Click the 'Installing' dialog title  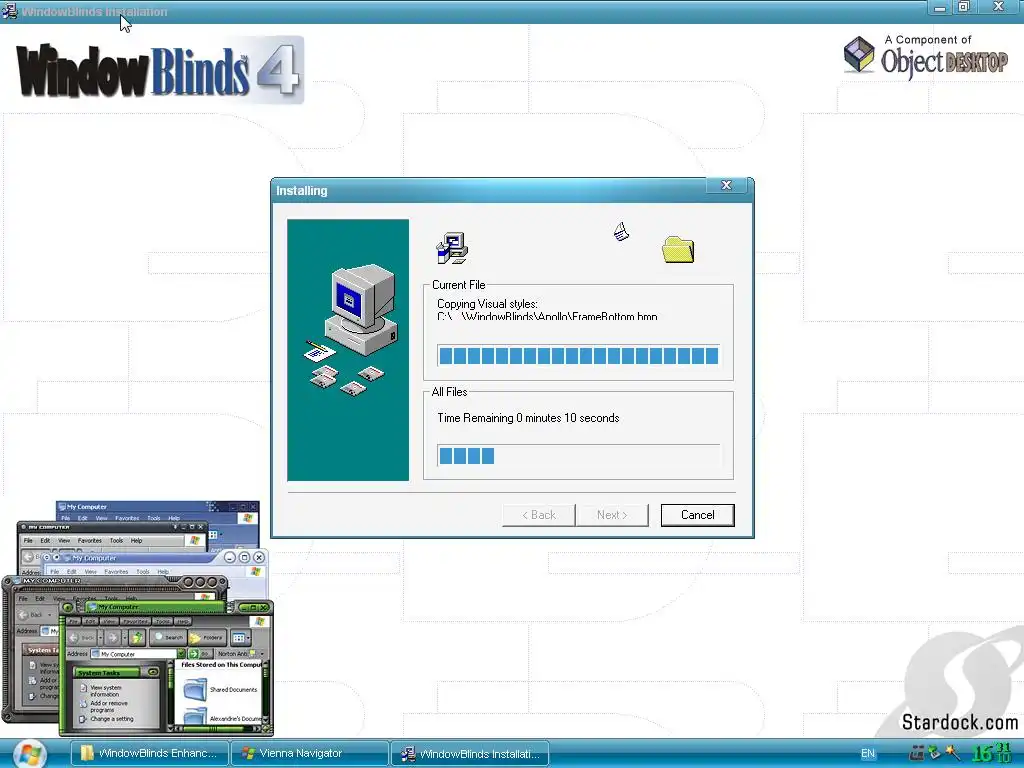302,191
